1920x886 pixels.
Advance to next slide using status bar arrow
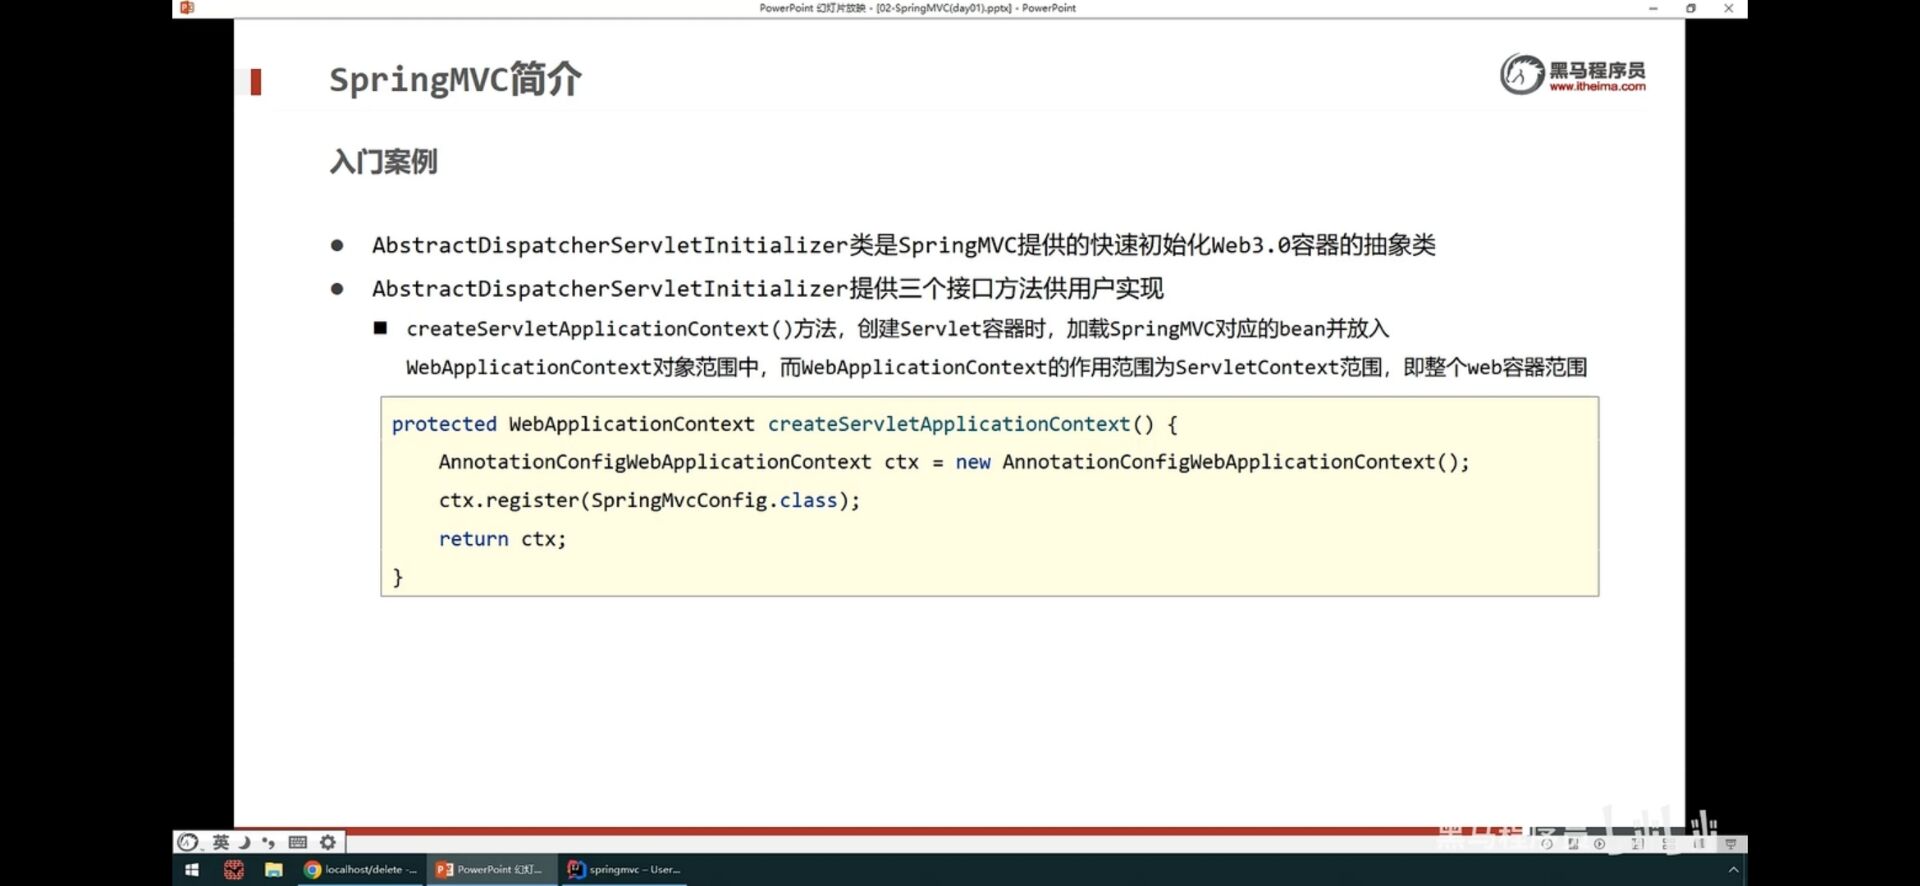1599,844
